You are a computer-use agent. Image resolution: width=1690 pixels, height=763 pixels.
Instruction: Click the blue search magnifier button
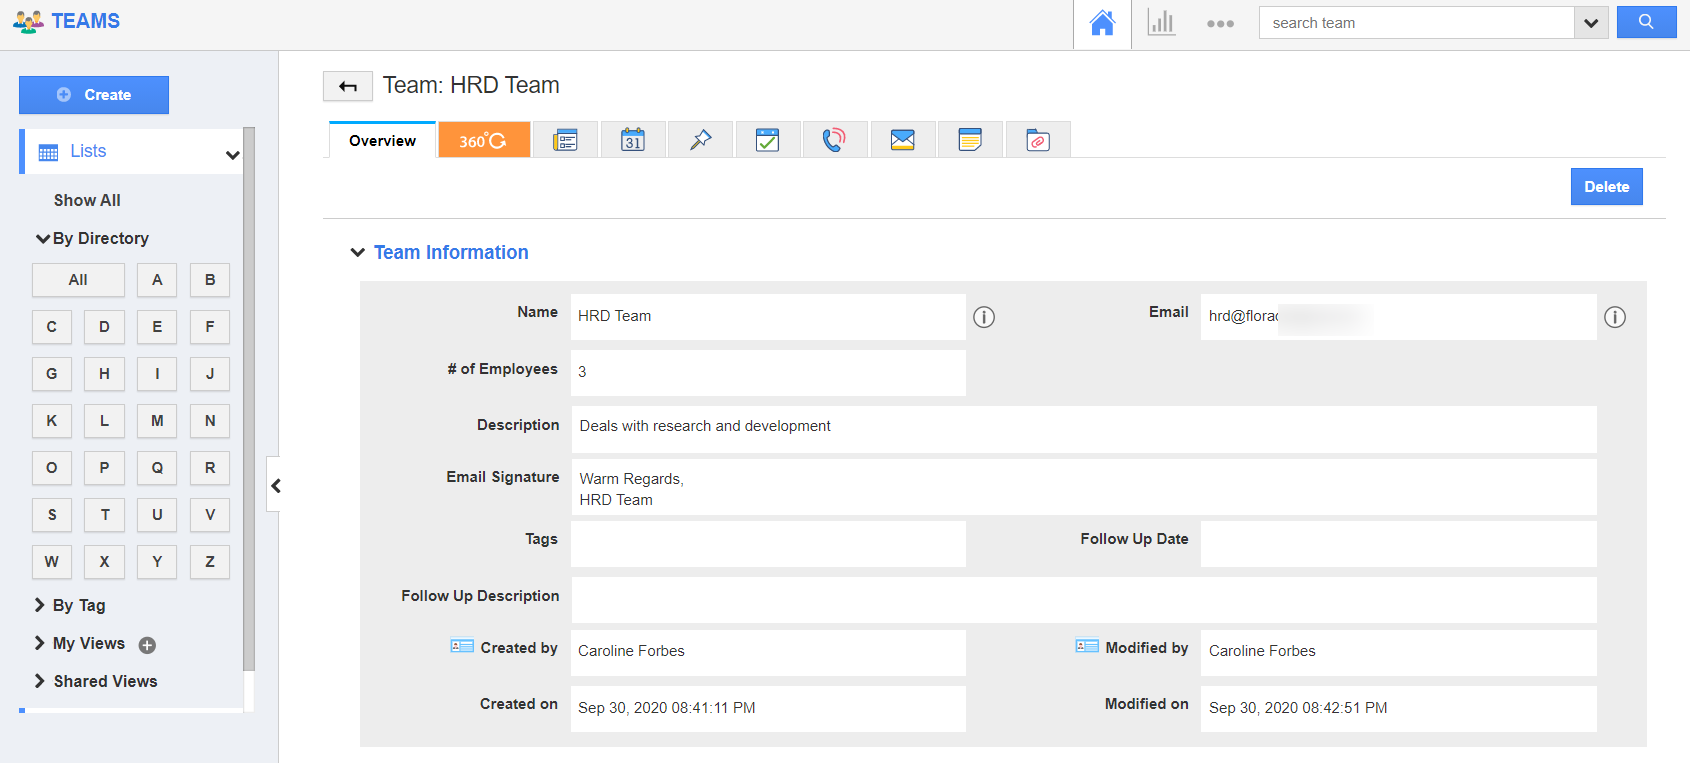coord(1646,22)
